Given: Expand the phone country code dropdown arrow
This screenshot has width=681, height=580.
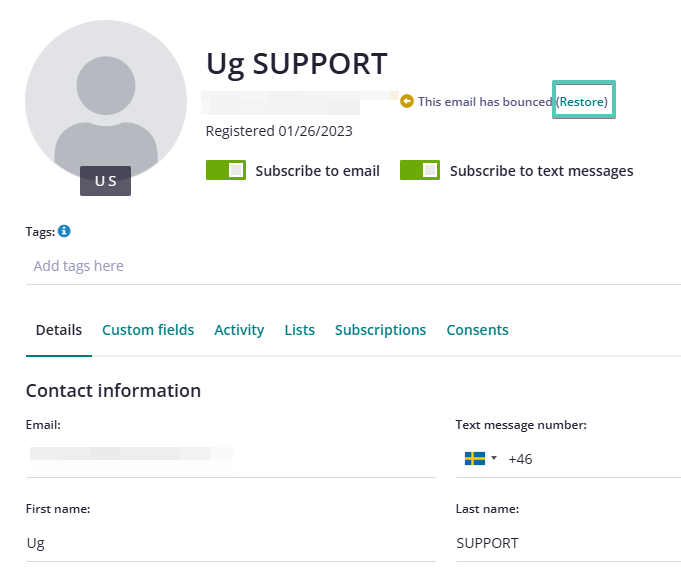Looking at the screenshot, I should coord(494,458).
